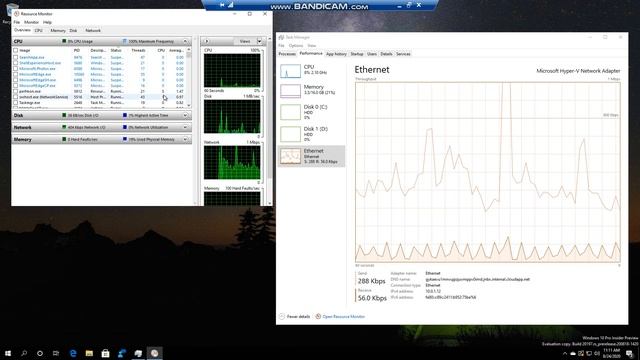Click the Task Manager title bar icon
640x360 pixels.
tap(281, 37)
